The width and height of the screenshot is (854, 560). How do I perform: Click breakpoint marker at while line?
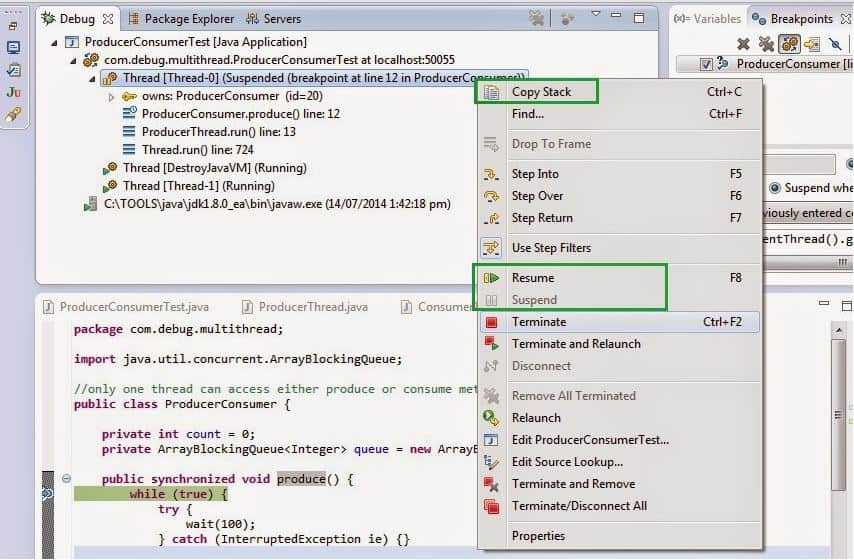[47, 494]
